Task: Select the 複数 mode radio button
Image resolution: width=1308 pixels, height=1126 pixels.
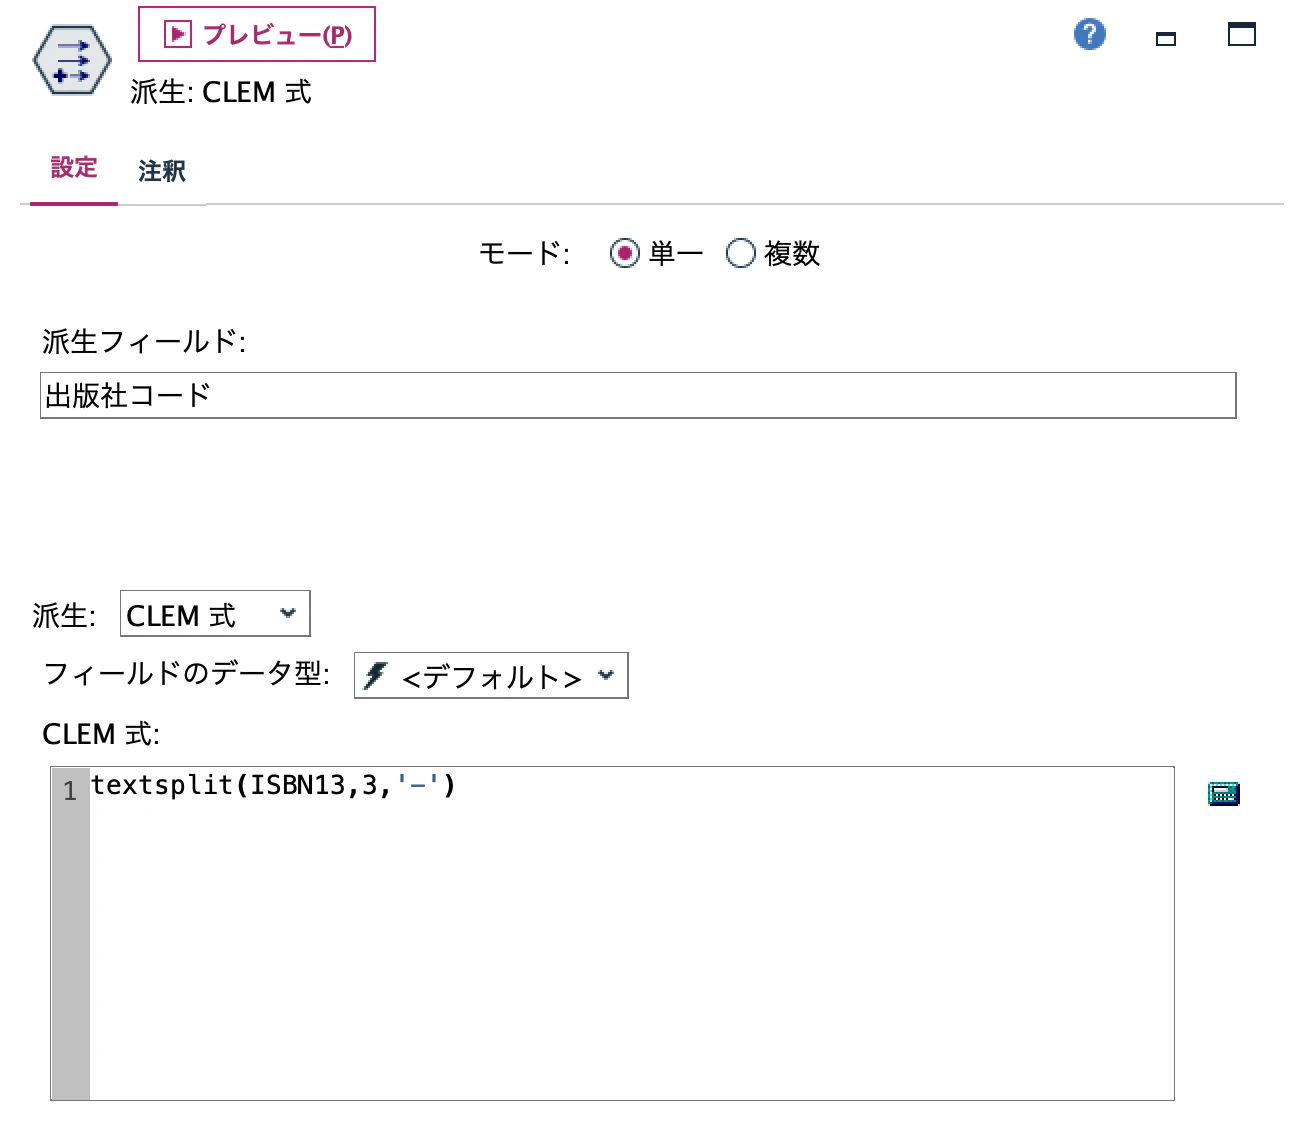Action: click(740, 254)
